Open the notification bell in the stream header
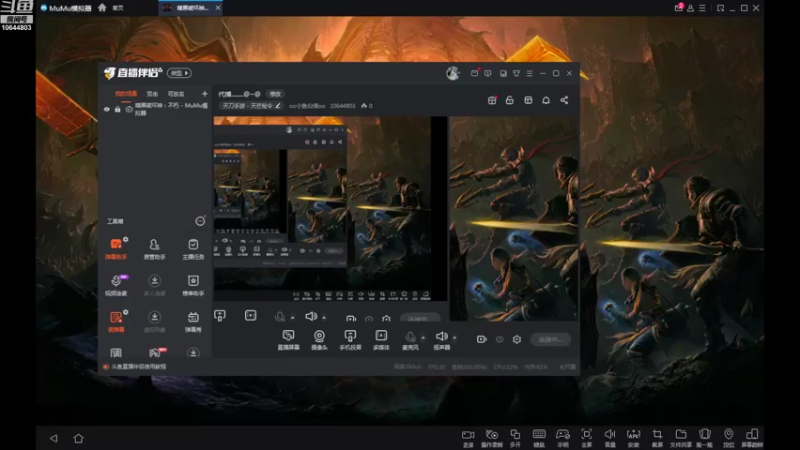 [546, 100]
